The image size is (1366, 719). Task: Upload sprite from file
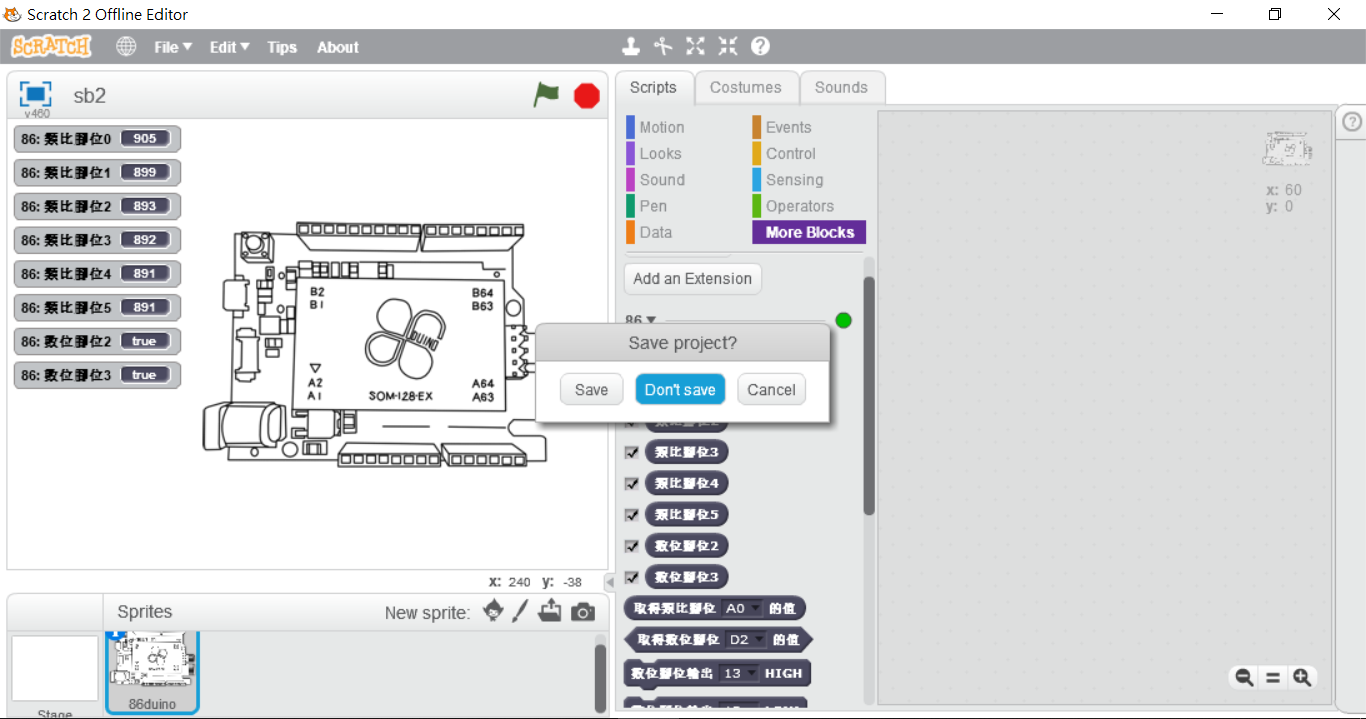point(550,611)
